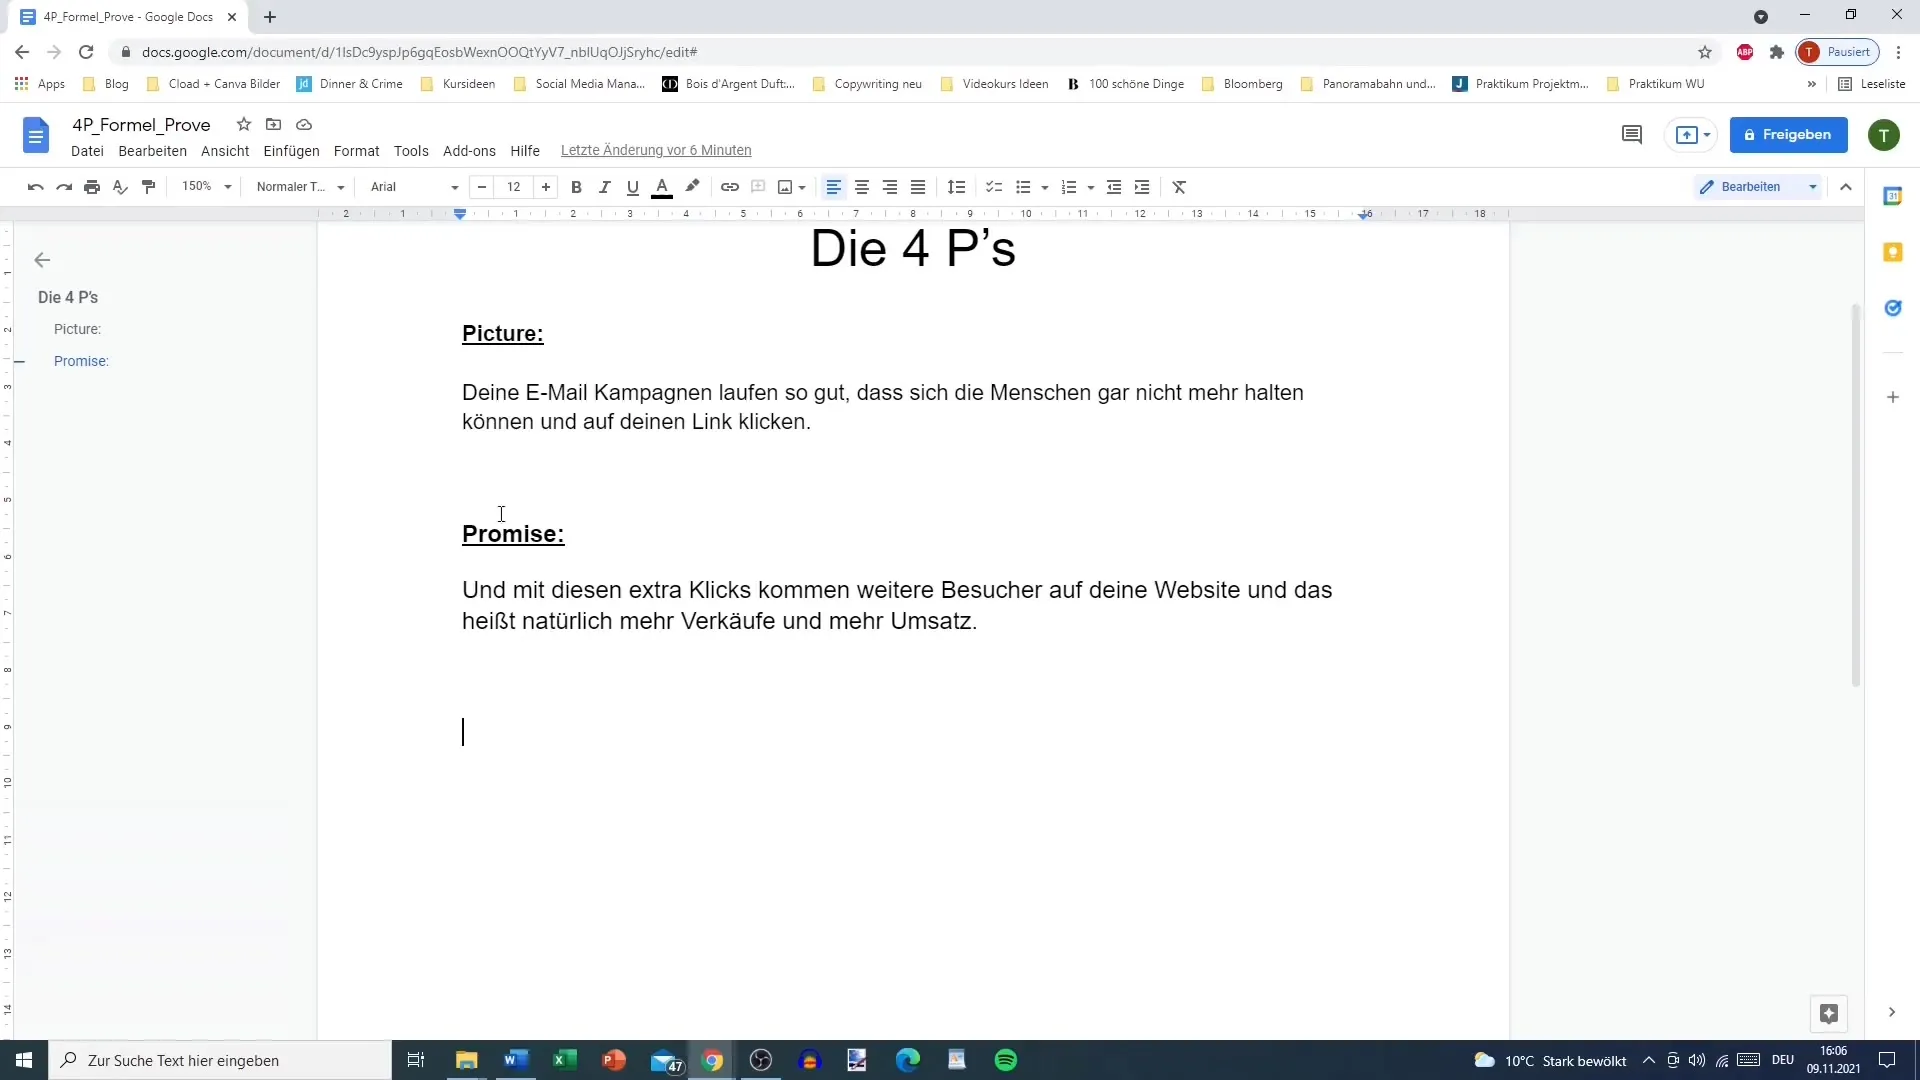Add a comment from toolbar icon

pyautogui.click(x=758, y=187)
